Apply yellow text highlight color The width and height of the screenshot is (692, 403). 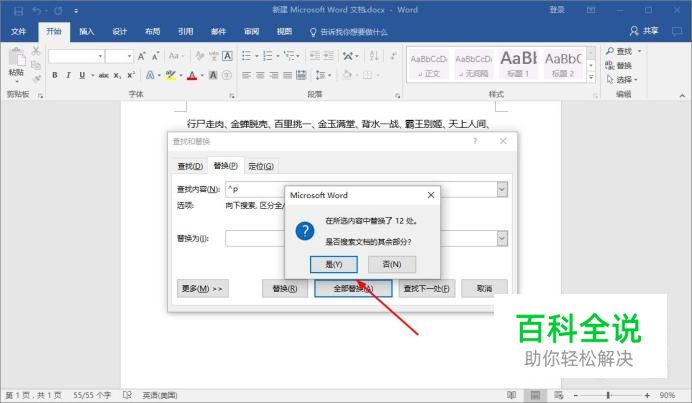[x=170, y=75]
